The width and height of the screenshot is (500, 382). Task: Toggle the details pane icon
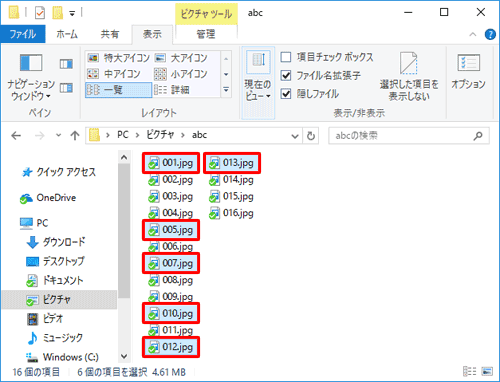pos(66,88)
